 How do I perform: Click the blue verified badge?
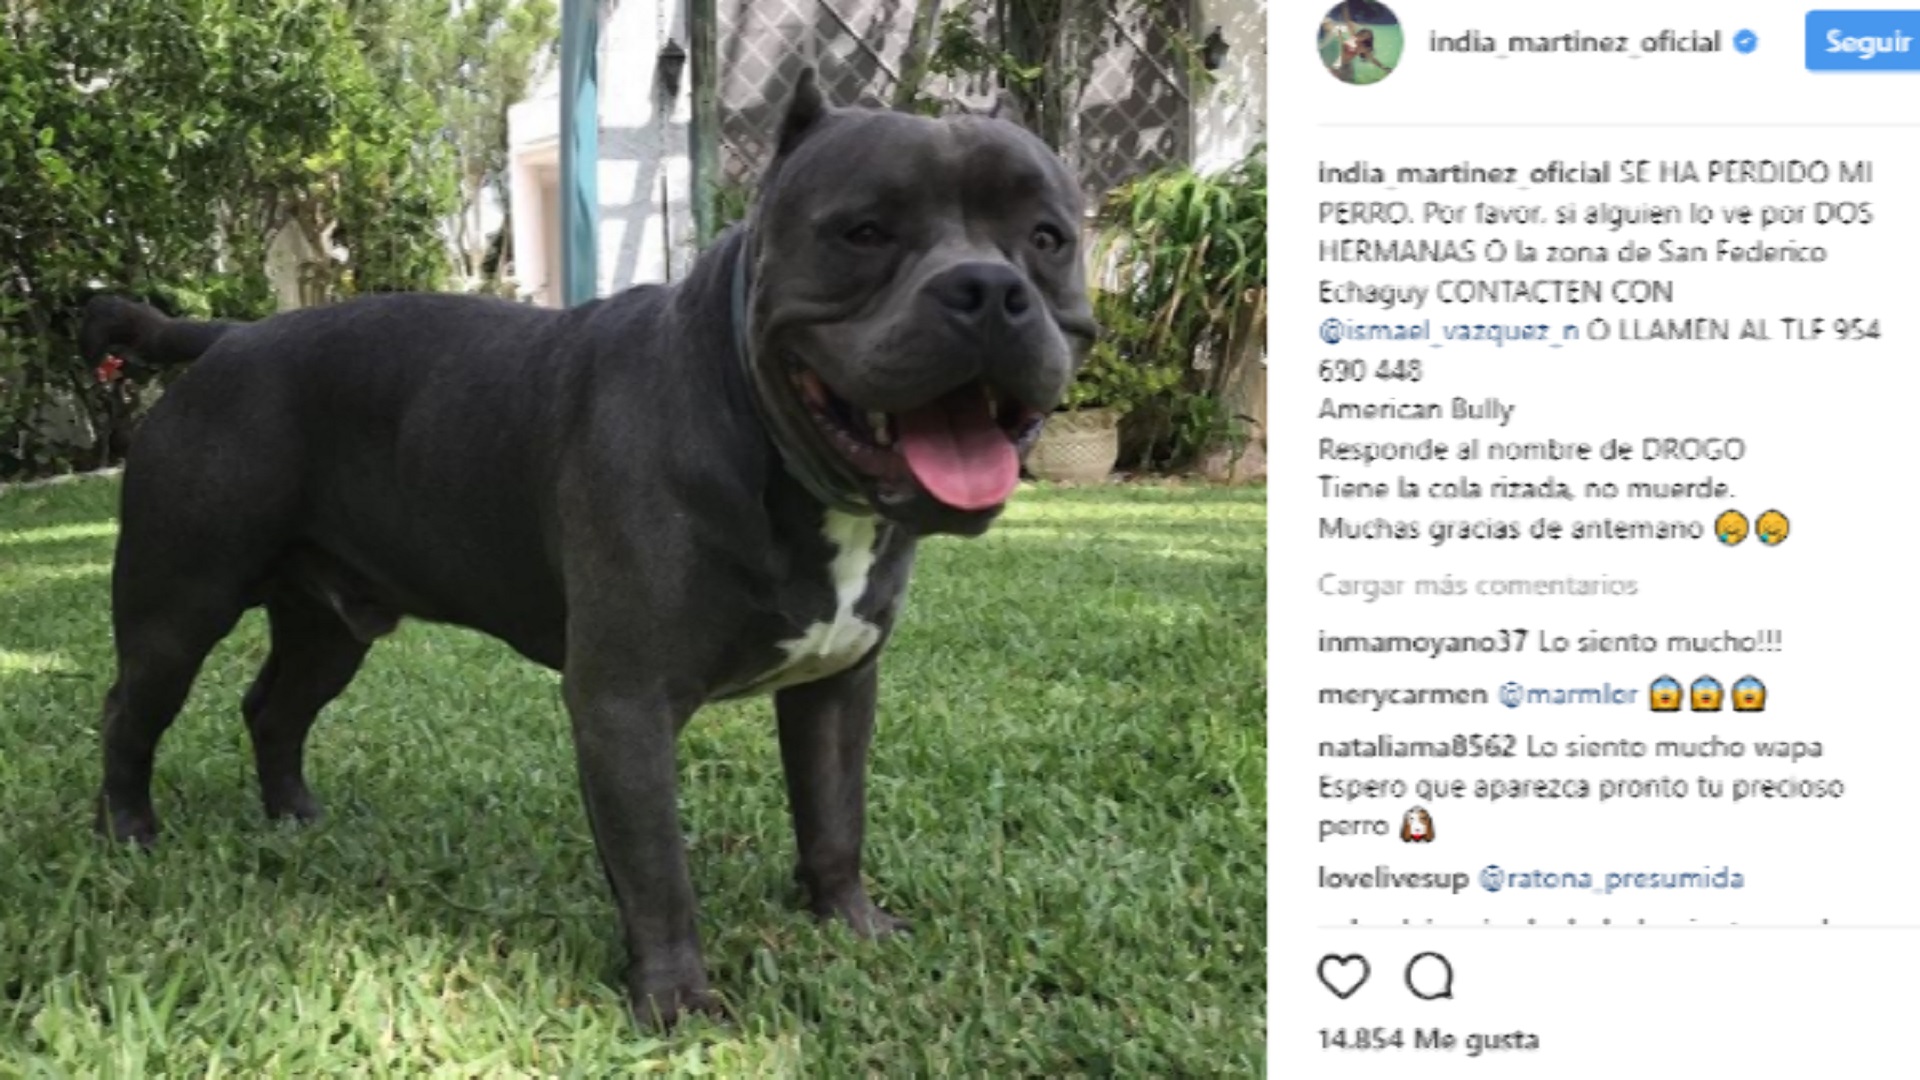(x=1745, y=42)
